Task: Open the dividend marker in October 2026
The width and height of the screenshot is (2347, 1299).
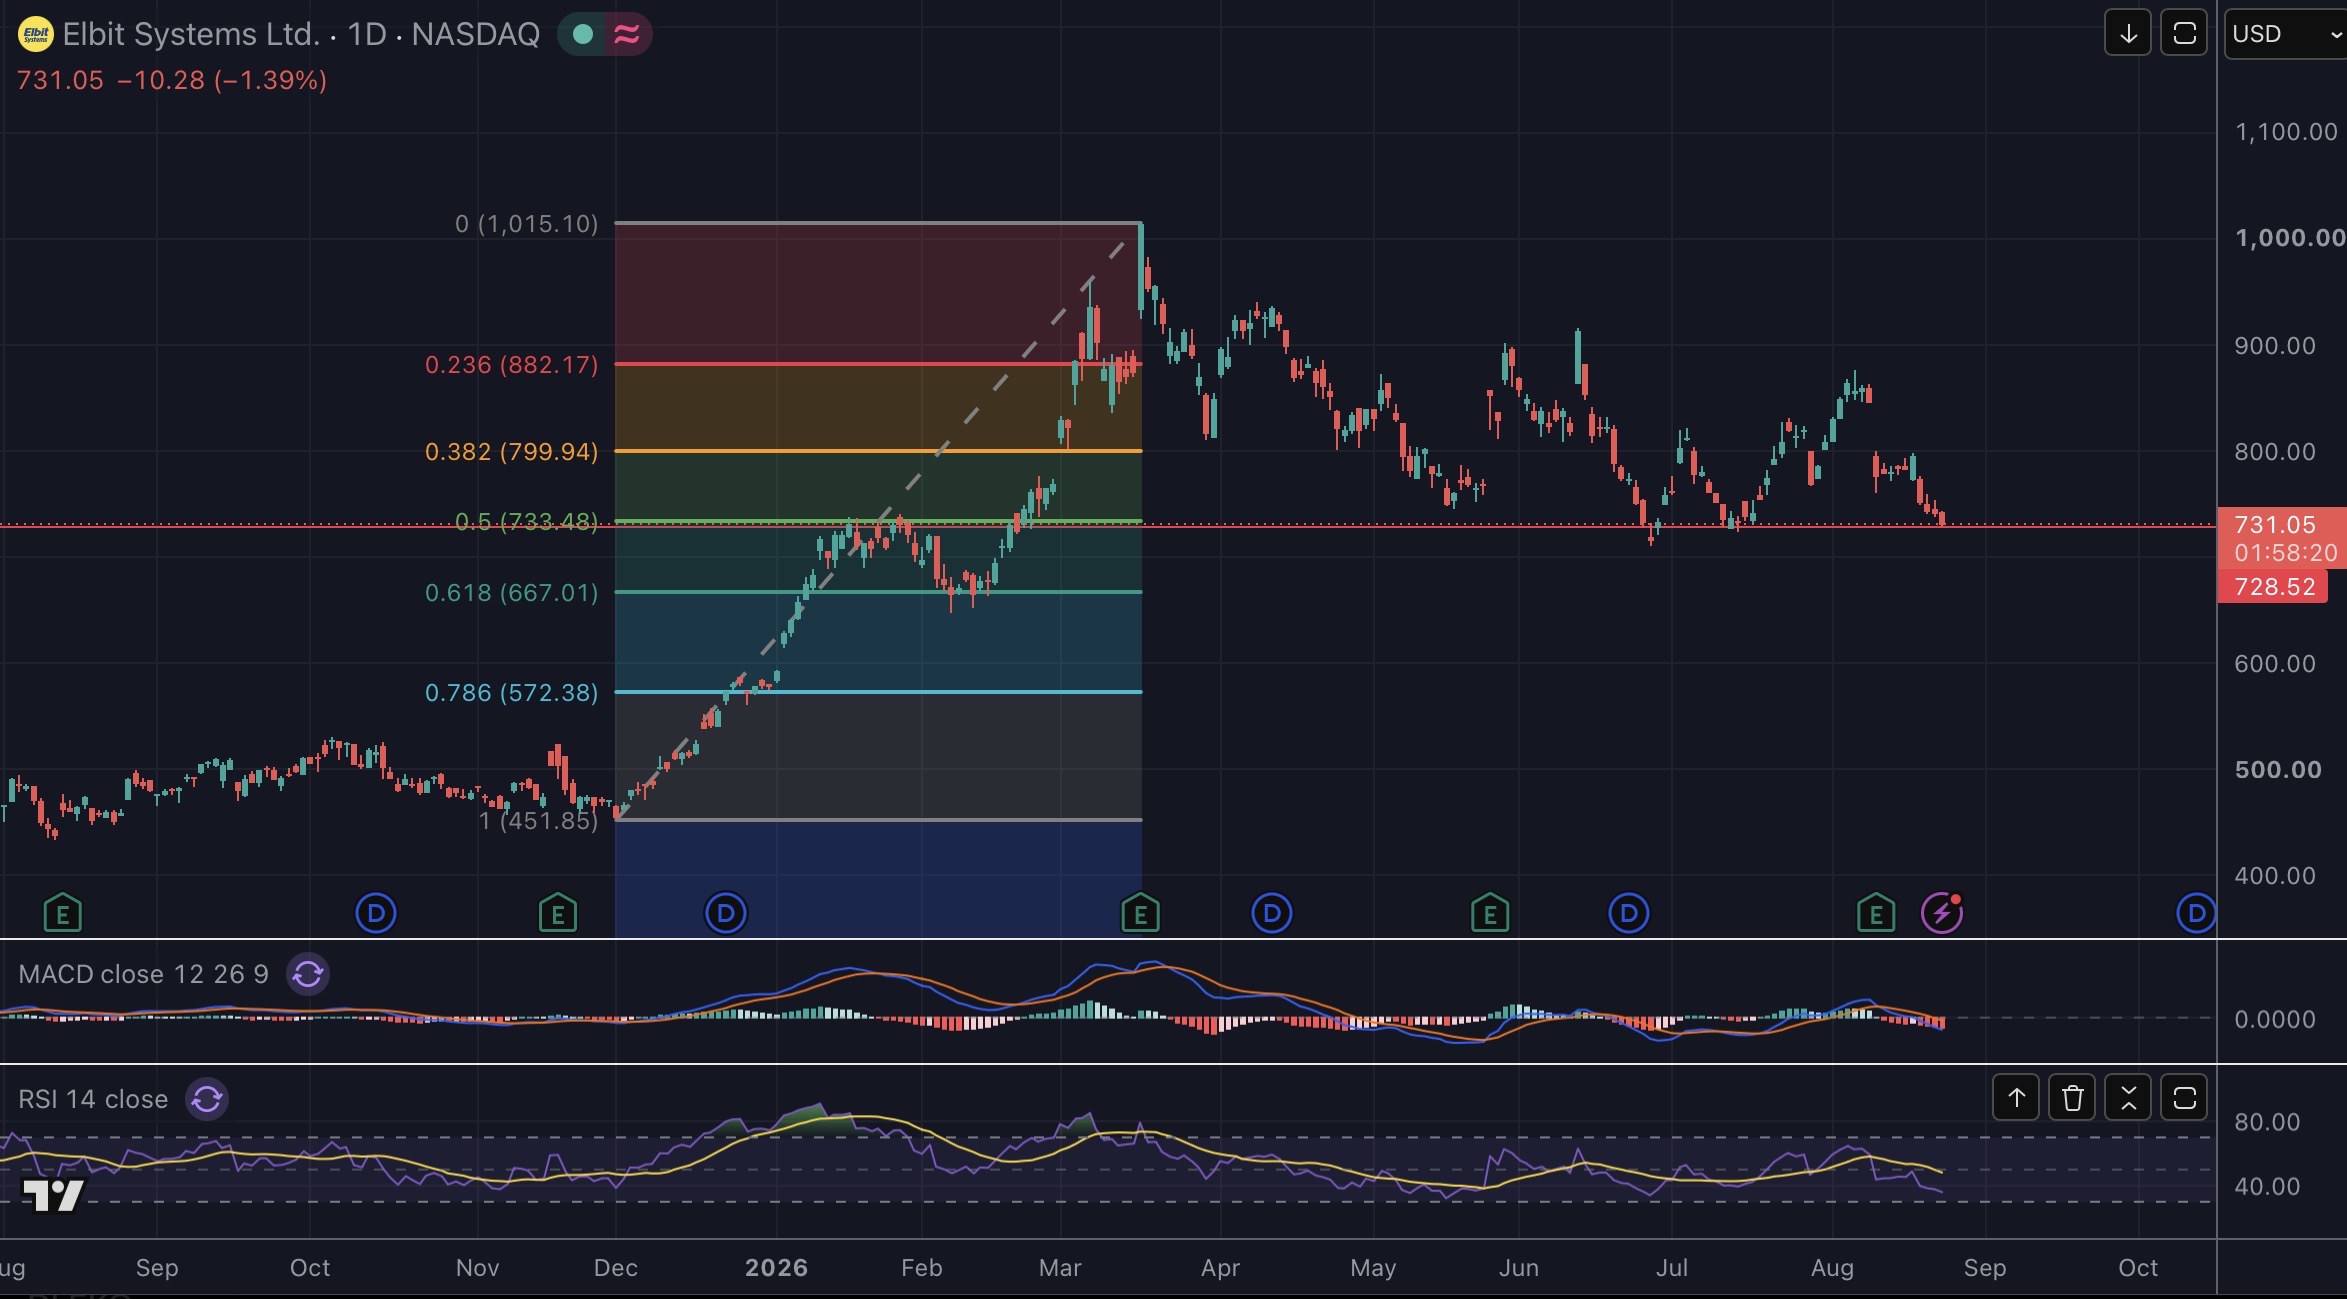Action: pyautogui.click(x=2196, y=913)
